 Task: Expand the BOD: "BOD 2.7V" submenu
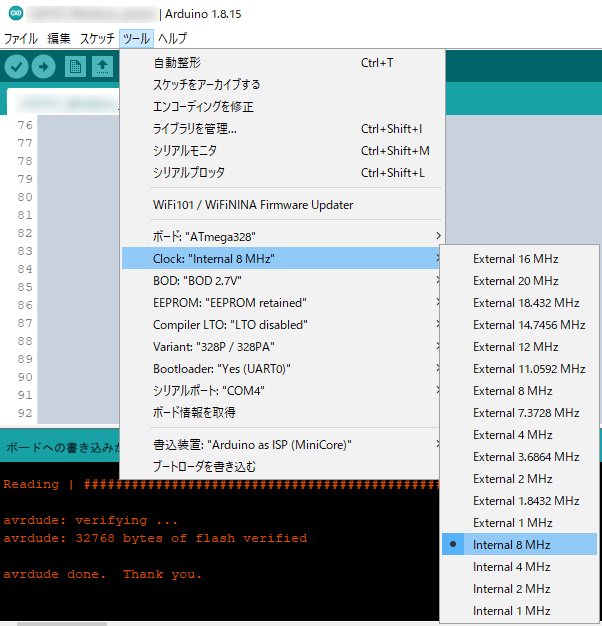pos(281,281)
